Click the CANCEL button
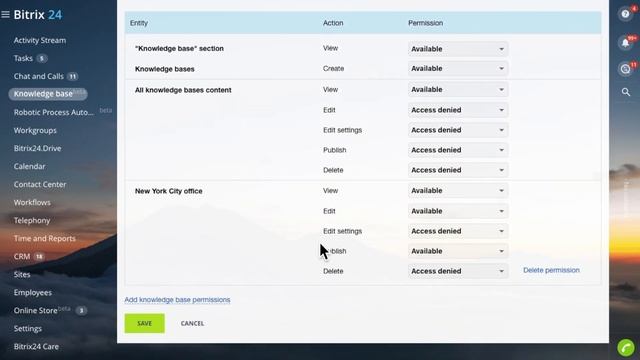Viewport: 640px width, 360px height. pyautogui.click(x=192, y=323)
